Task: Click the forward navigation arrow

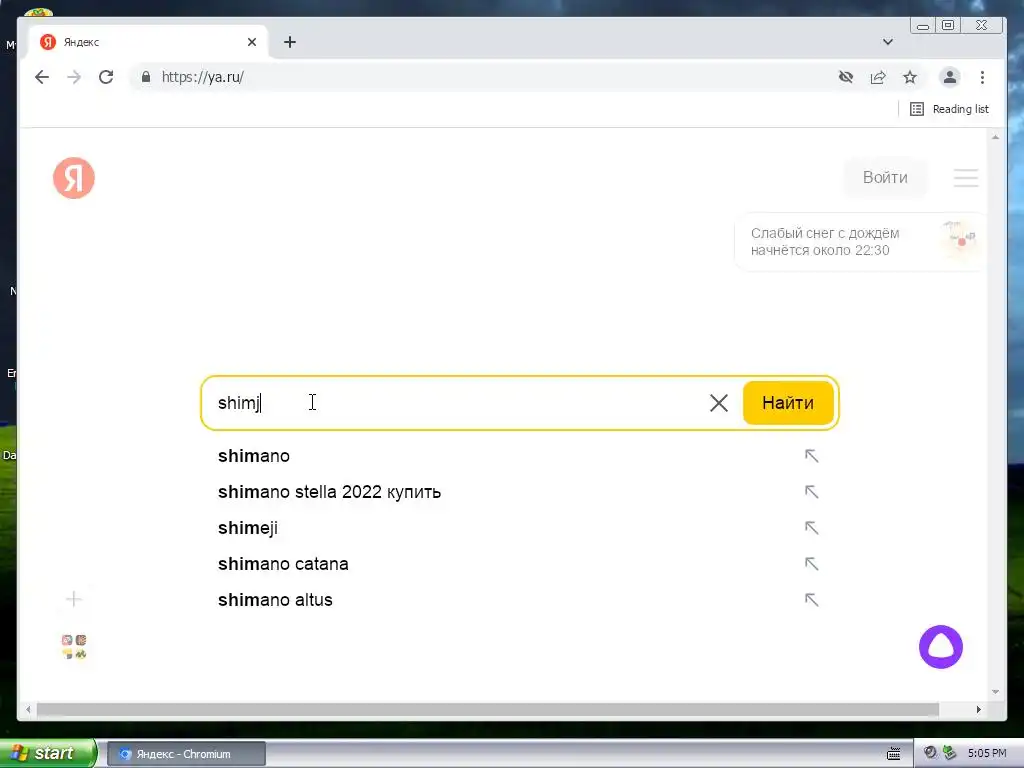Action: coord(74,77)
